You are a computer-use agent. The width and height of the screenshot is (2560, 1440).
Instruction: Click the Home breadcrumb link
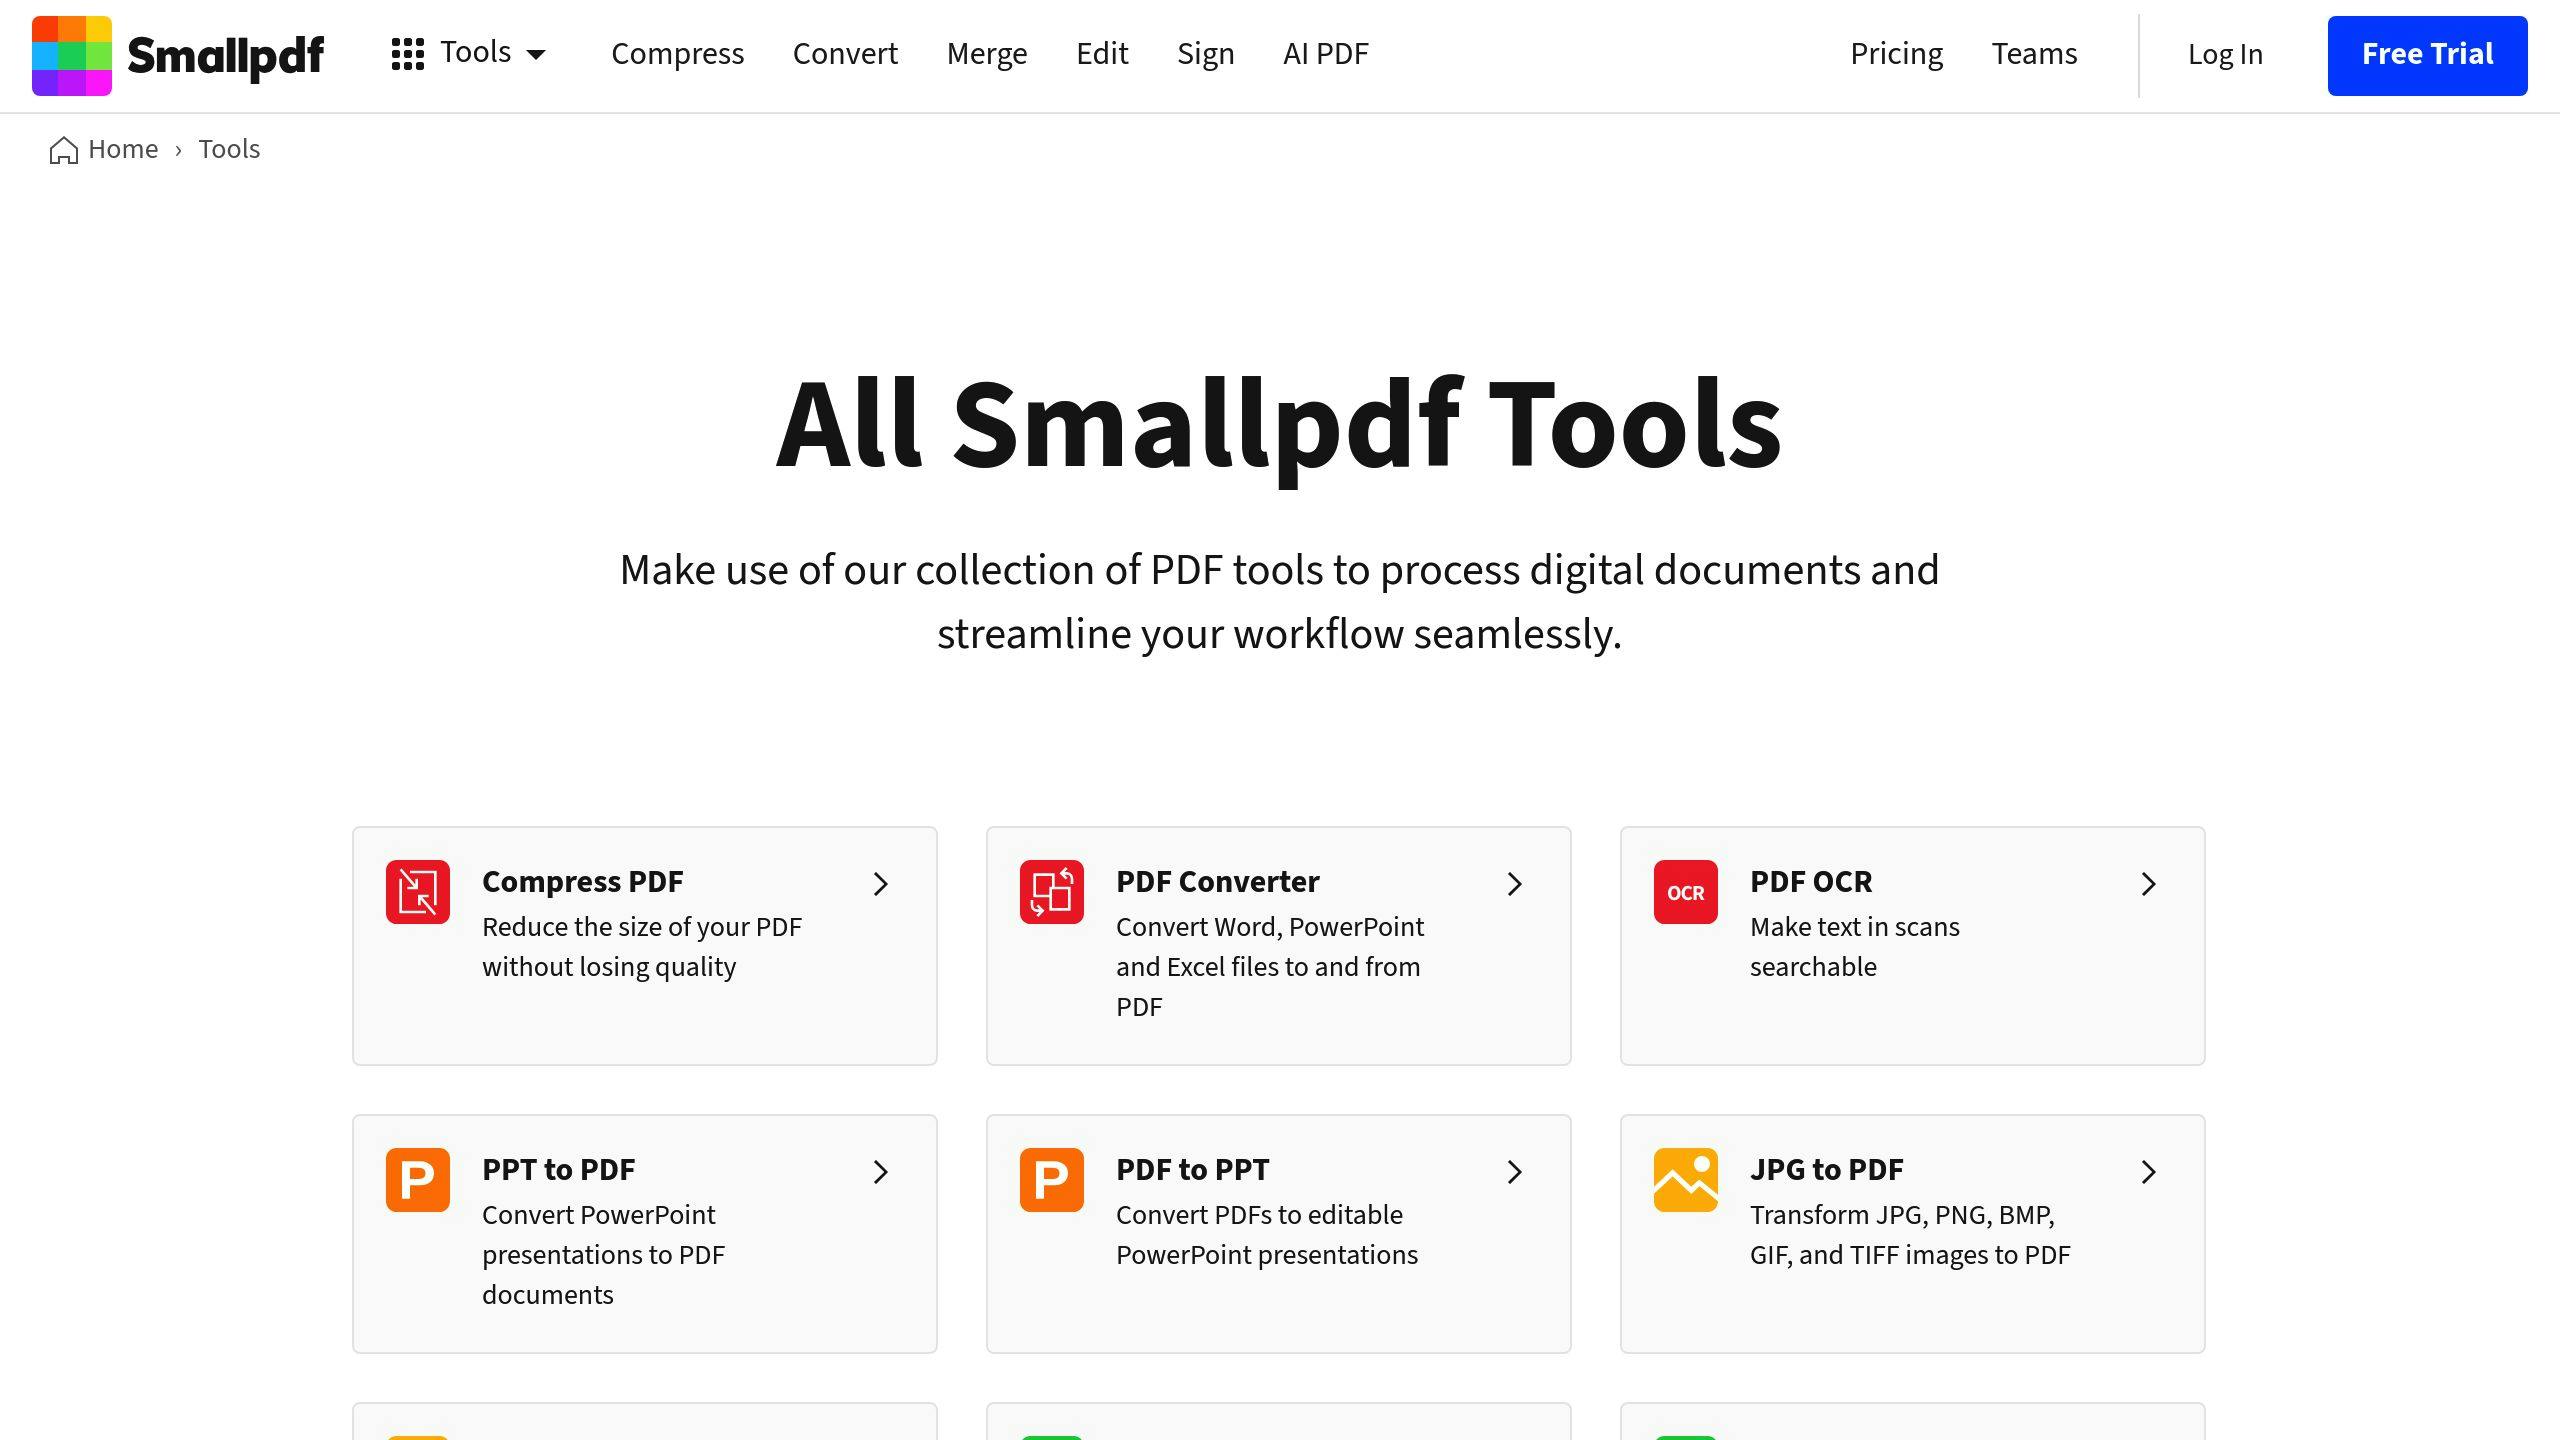coord(102,149)
